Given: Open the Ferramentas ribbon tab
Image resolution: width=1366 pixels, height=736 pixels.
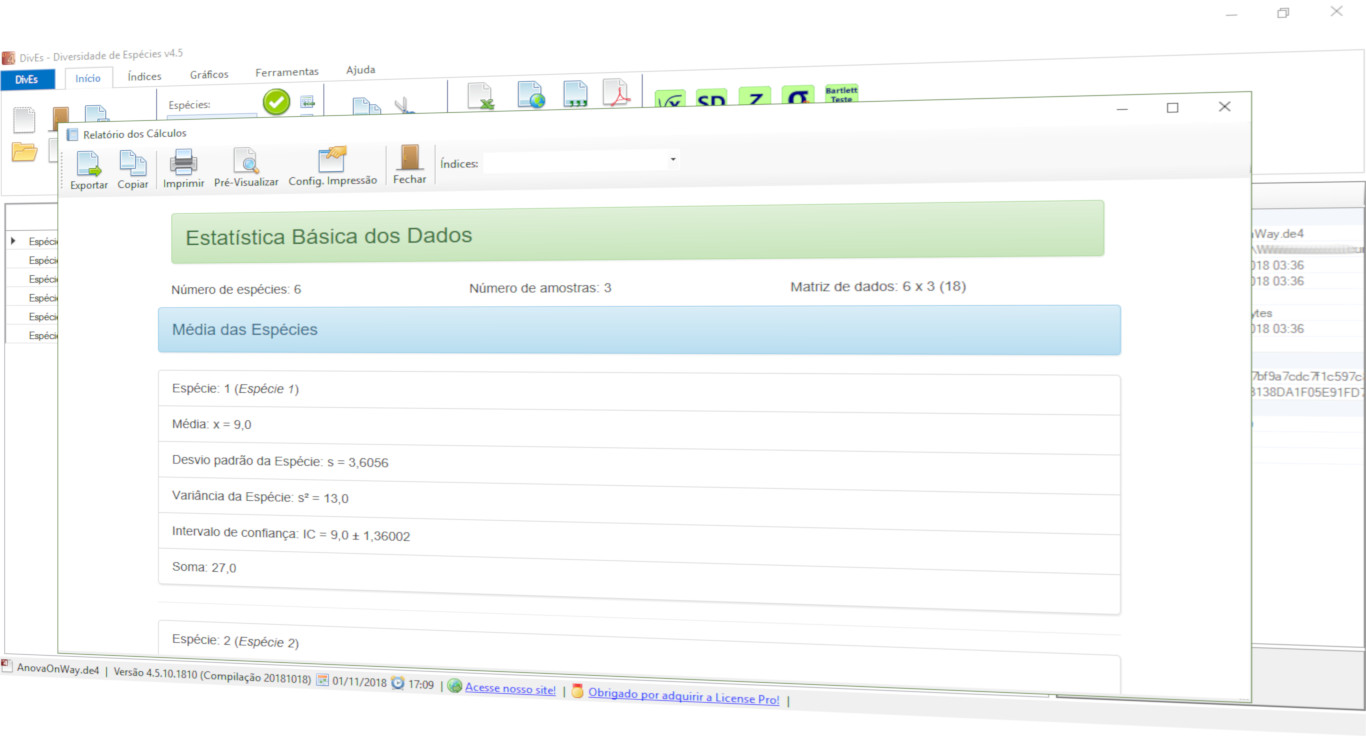Looking at the screenshot, I should point(287,72).
